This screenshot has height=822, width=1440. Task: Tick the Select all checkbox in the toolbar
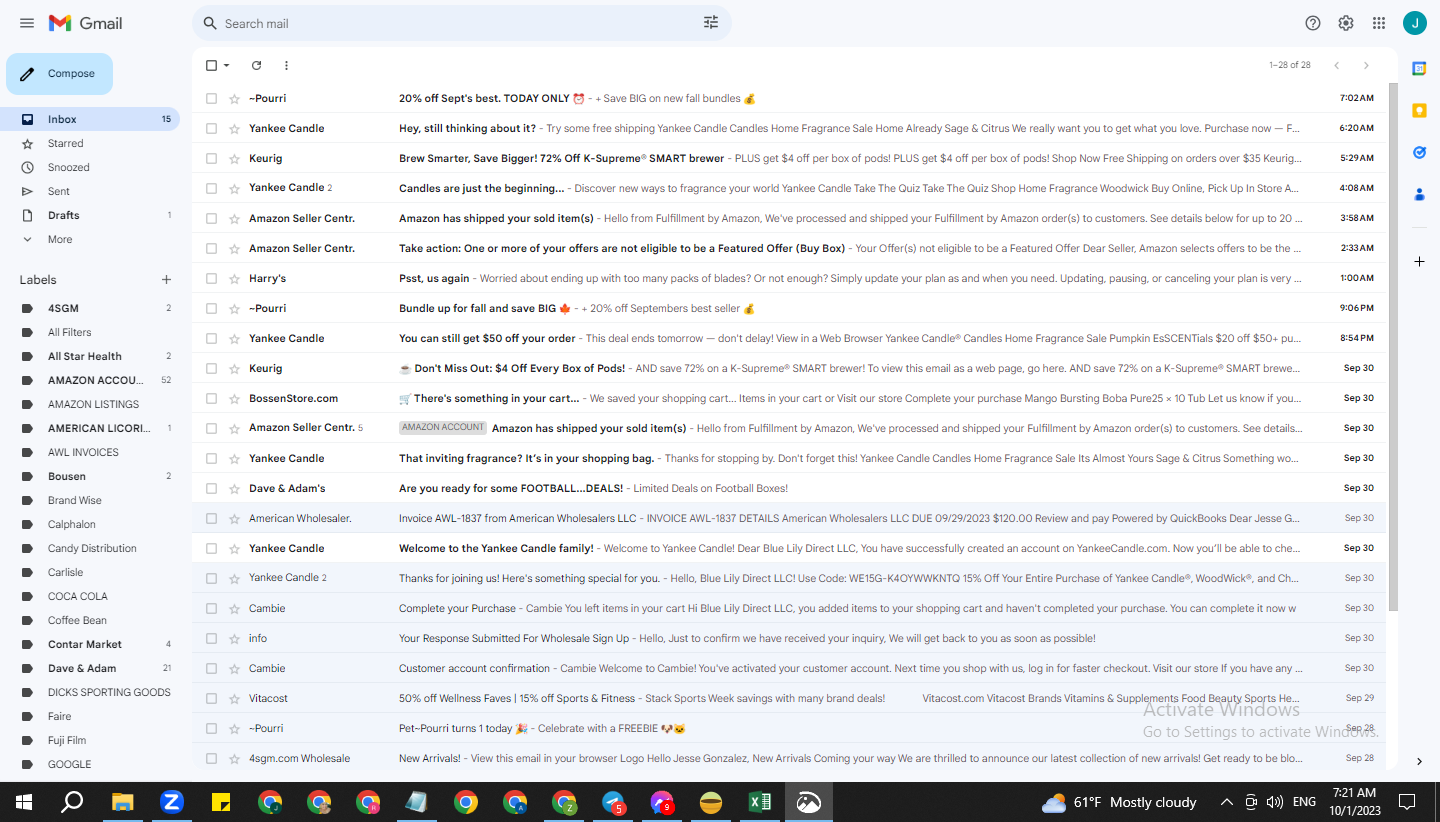tap(211, 65)
